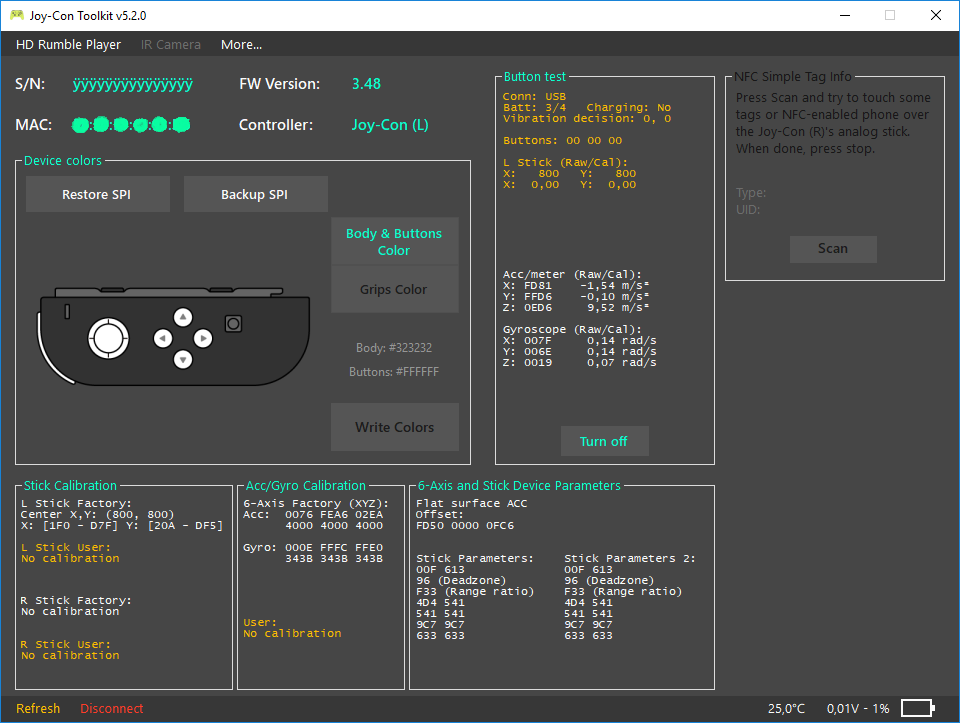Screen dimensions: 960x723
Task: Click the serial number value
Action: pyautogui.click(x=133, y=84)
